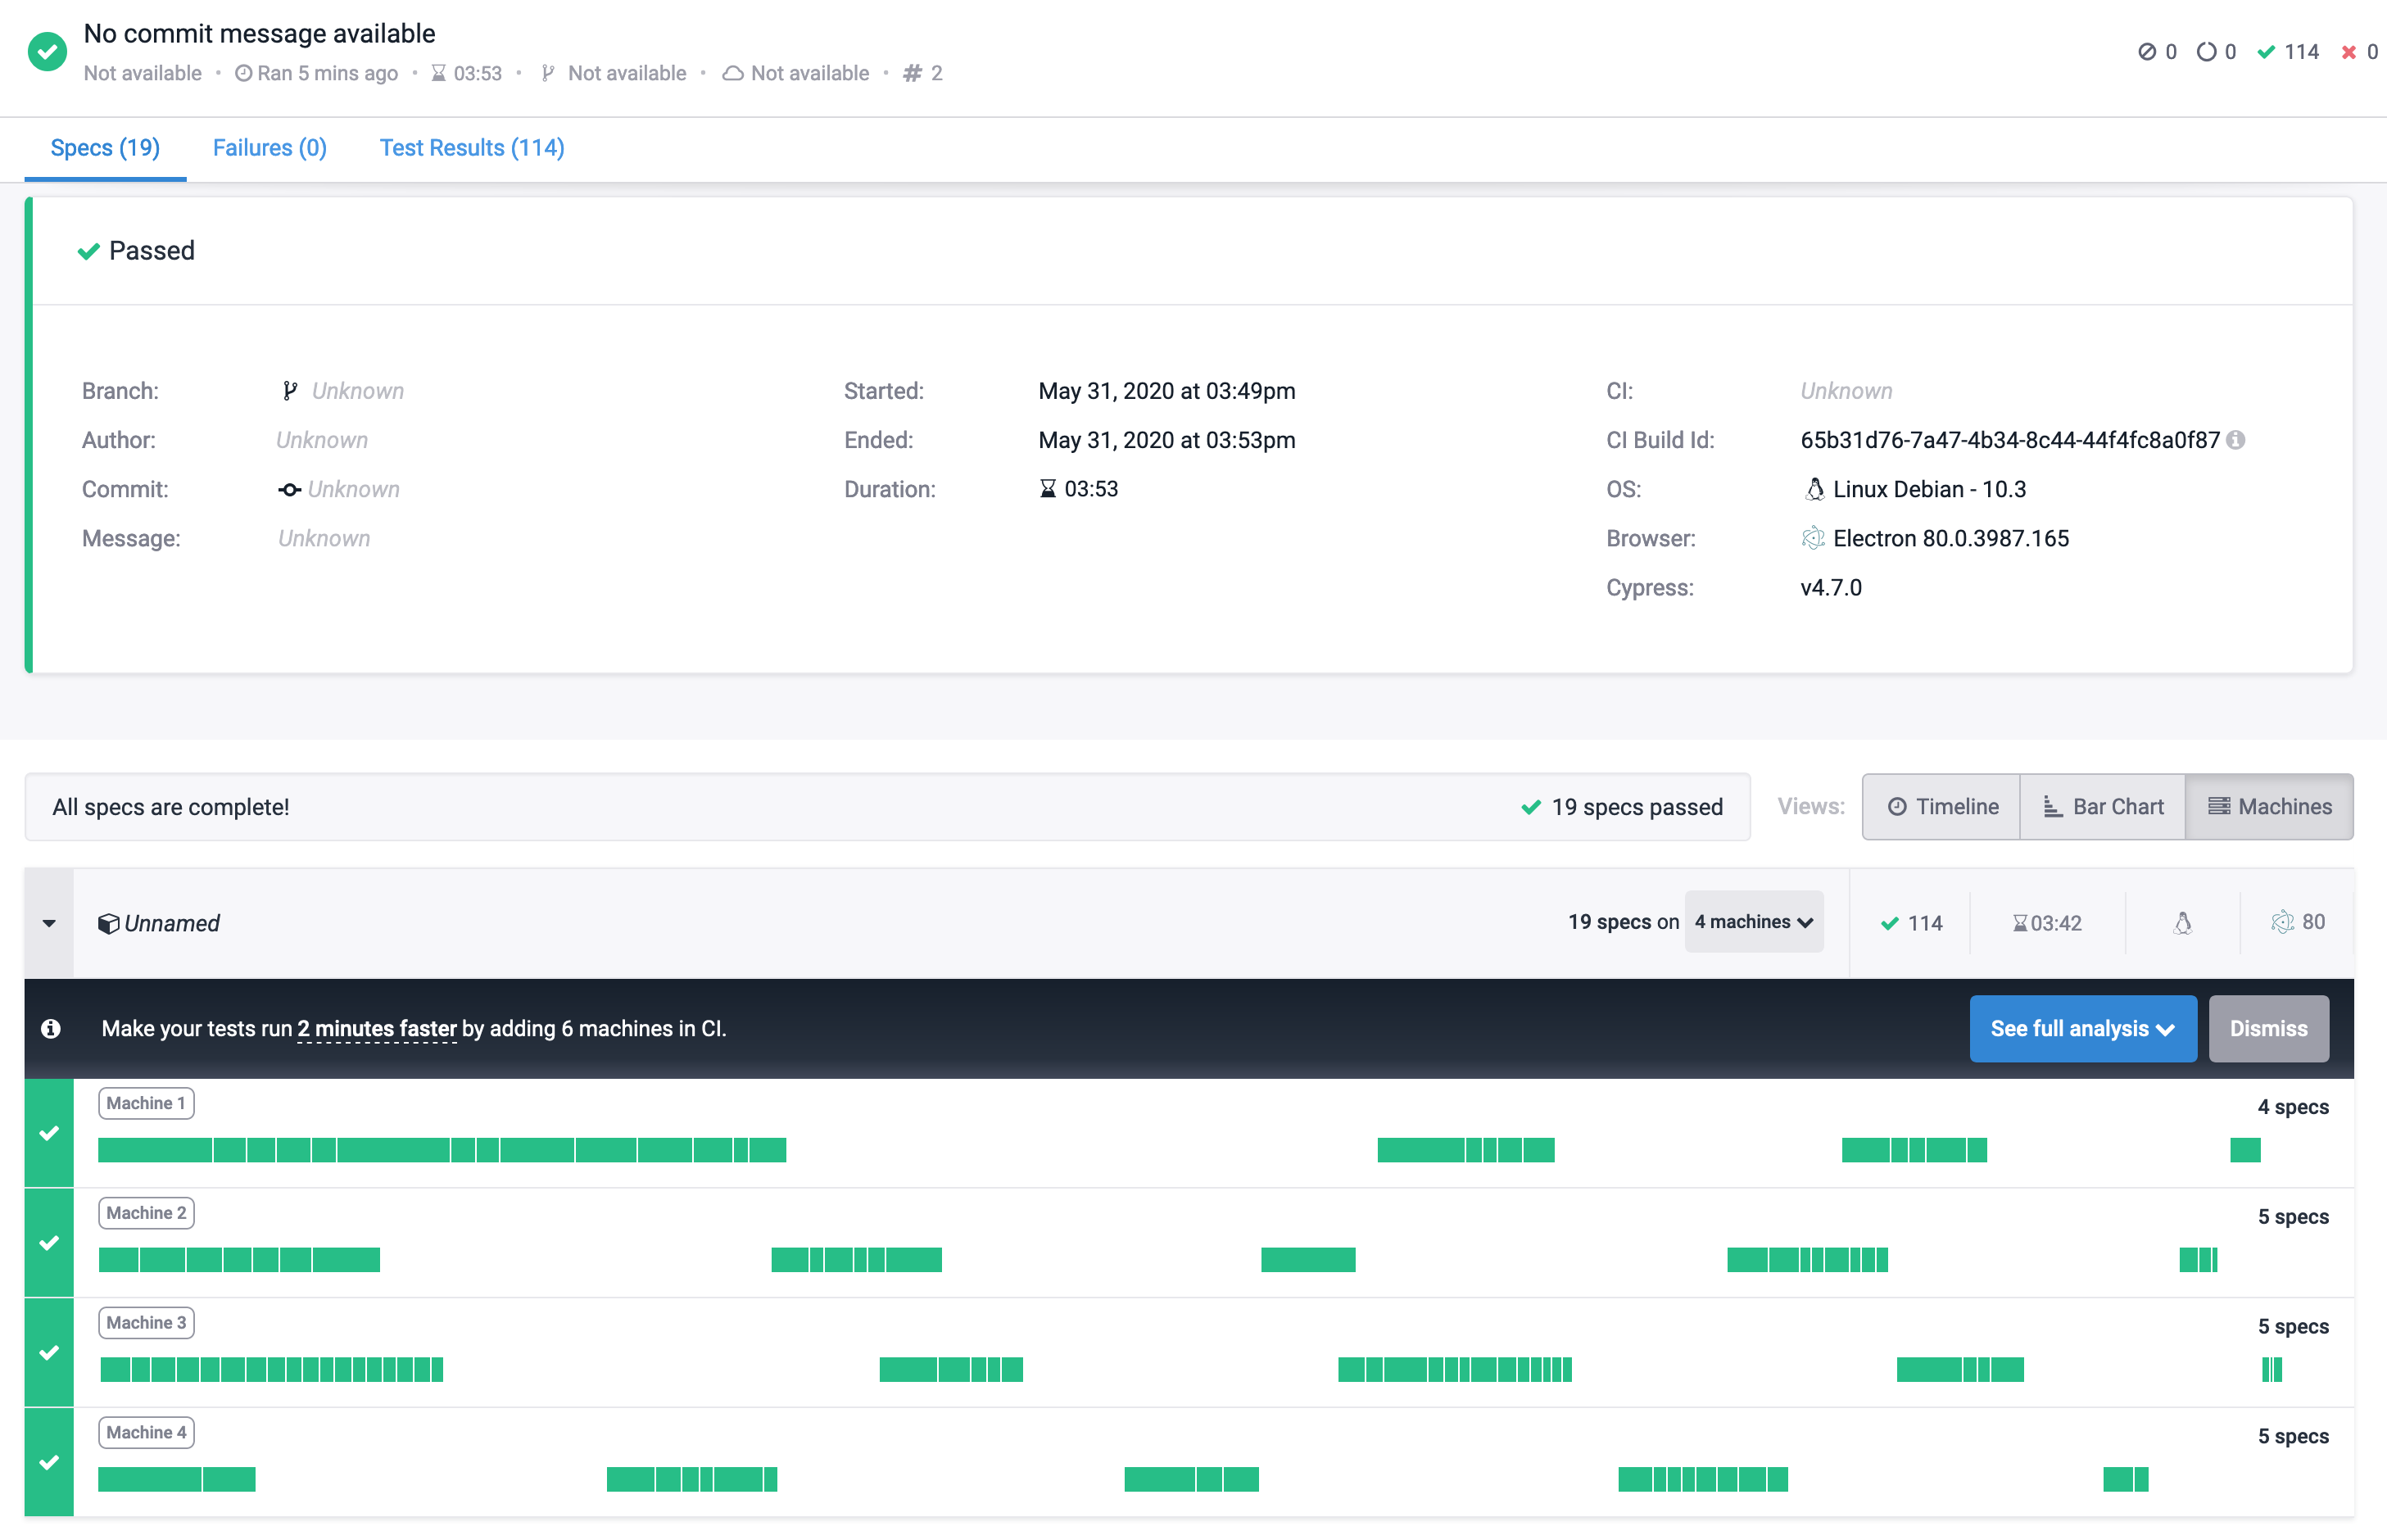Click the 2 minutes faster link
The height and width of the screenshot is (1540, 2387).
pos(377,1029)
